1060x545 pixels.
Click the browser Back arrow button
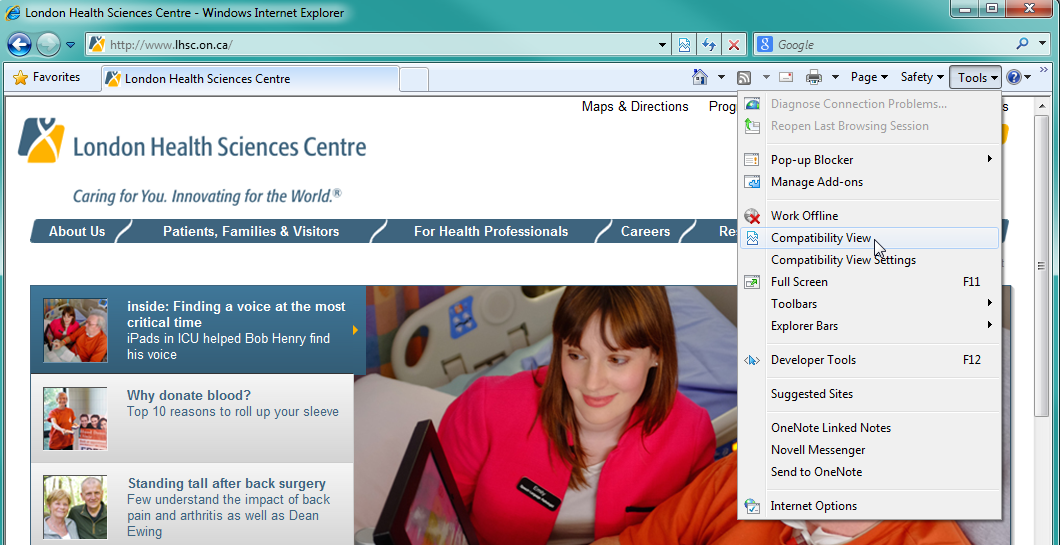[19, 45]
